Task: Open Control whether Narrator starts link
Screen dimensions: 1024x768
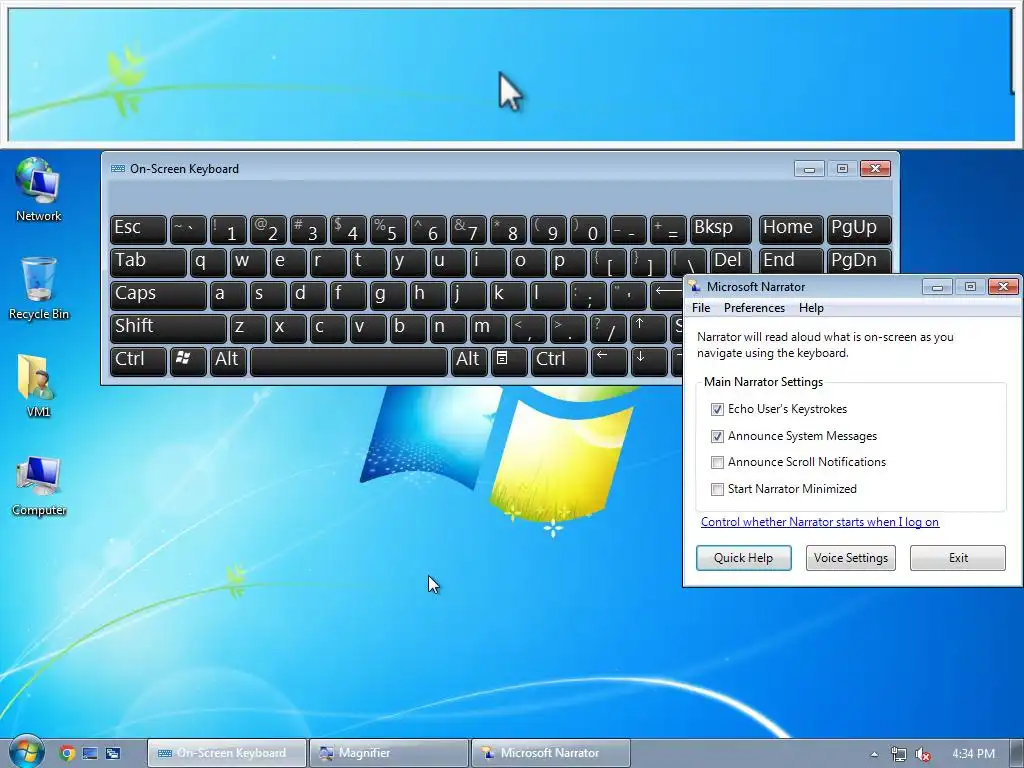Action: pos(820,522)
